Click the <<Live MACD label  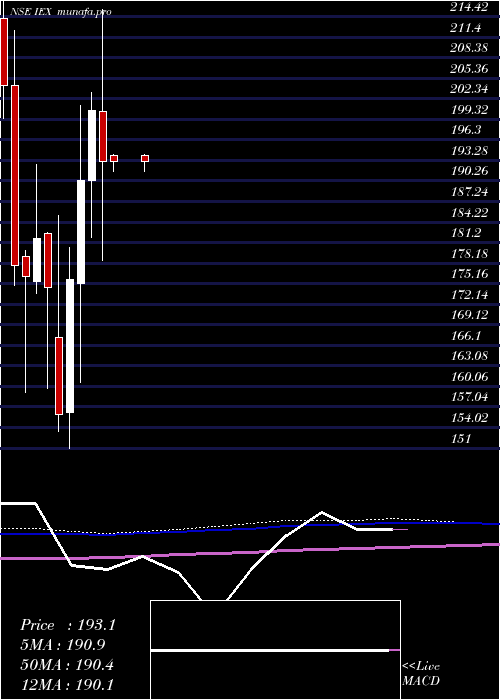421,674
